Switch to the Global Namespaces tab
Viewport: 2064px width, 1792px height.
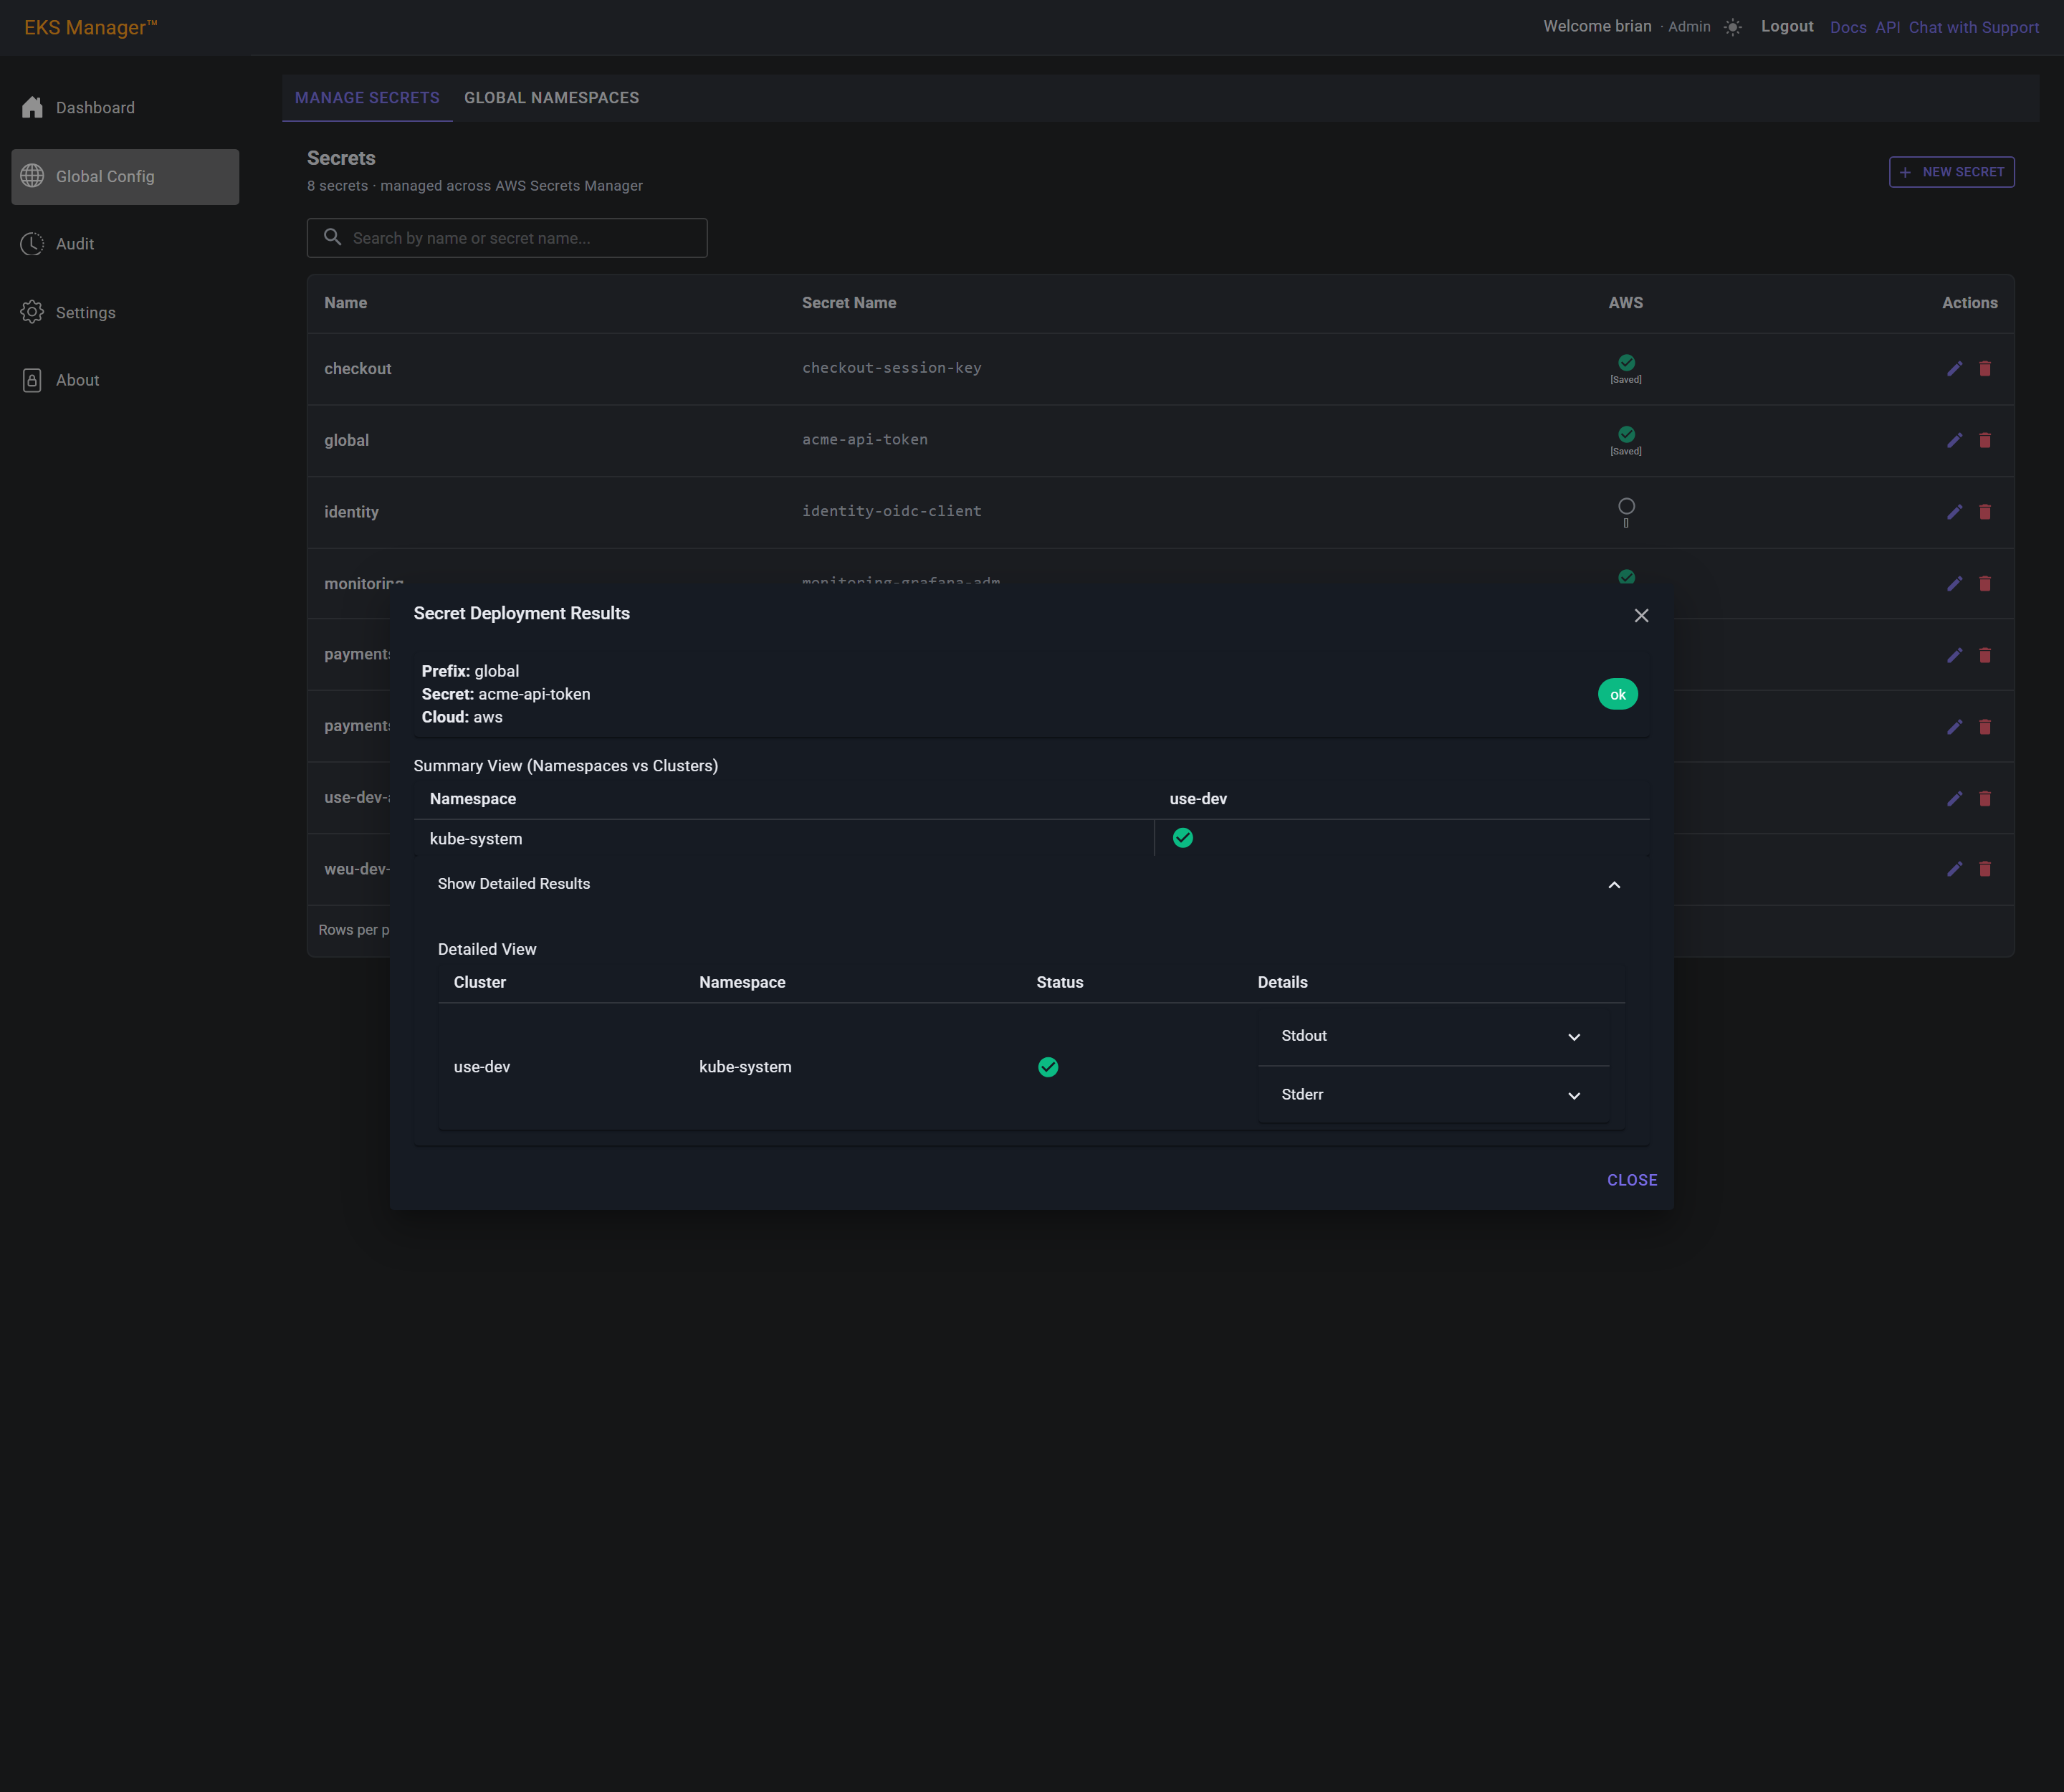tap(551, 98)
